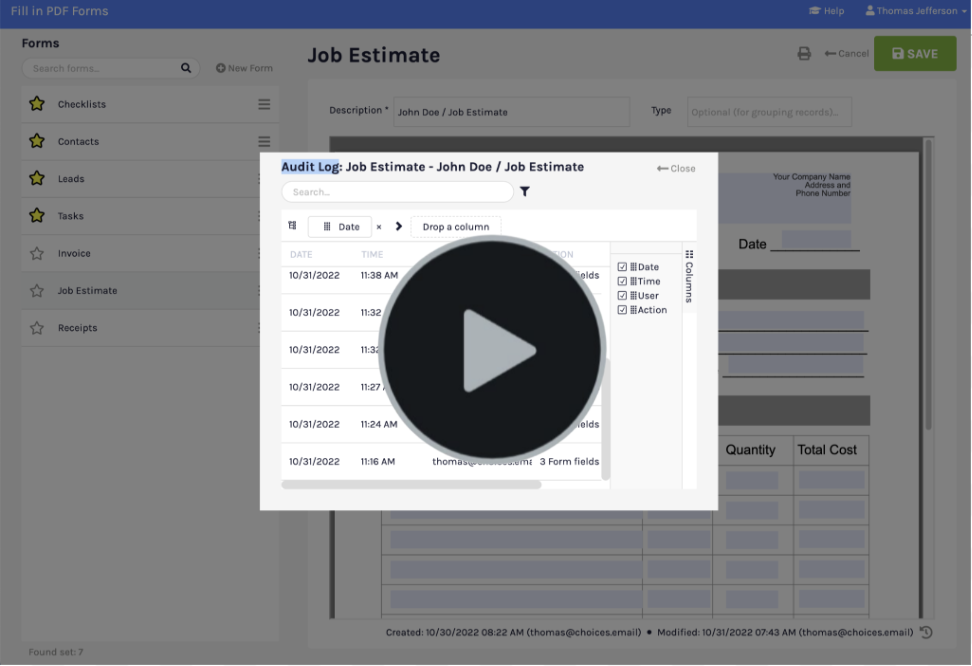
Task: Remove the Date grouping chip with x
Action: coord(379,227)
